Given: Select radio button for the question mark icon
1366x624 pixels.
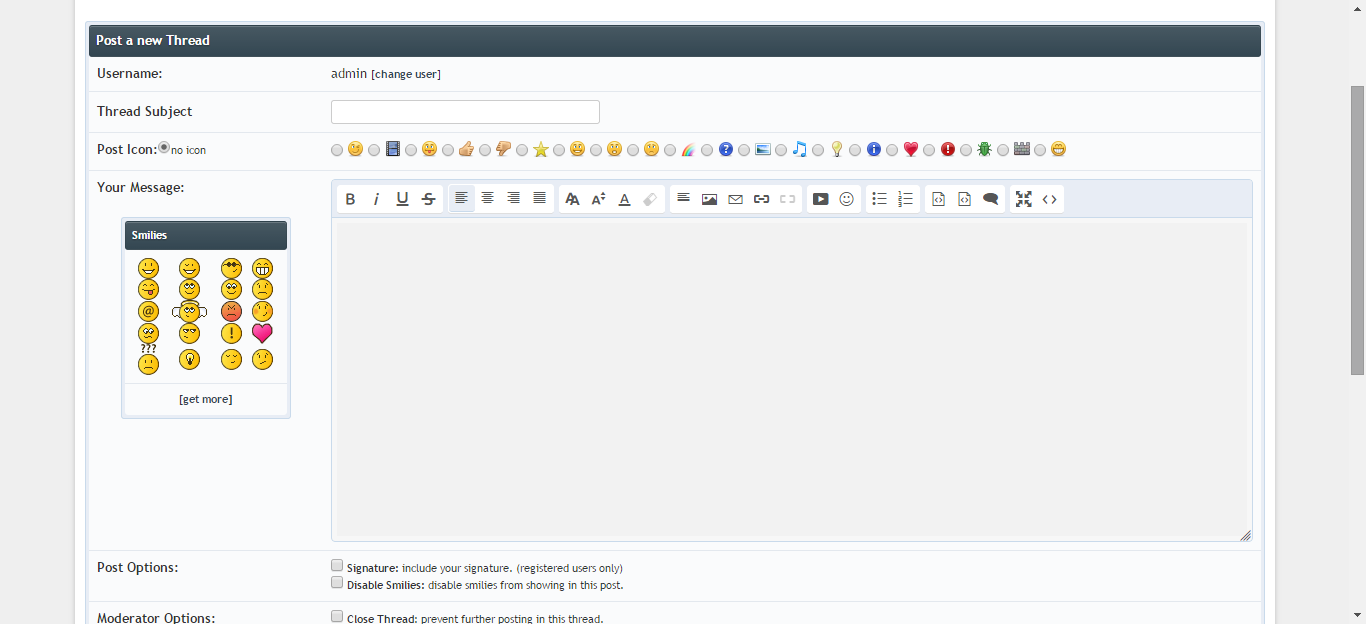Looking at the screenshot, I should [707, 150].
